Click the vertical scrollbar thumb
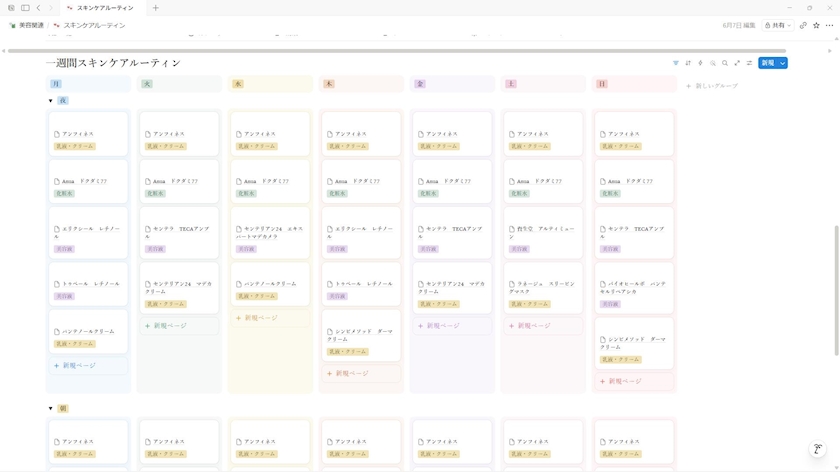This screenshot has width=840, height=472. [x=836, y=290]
